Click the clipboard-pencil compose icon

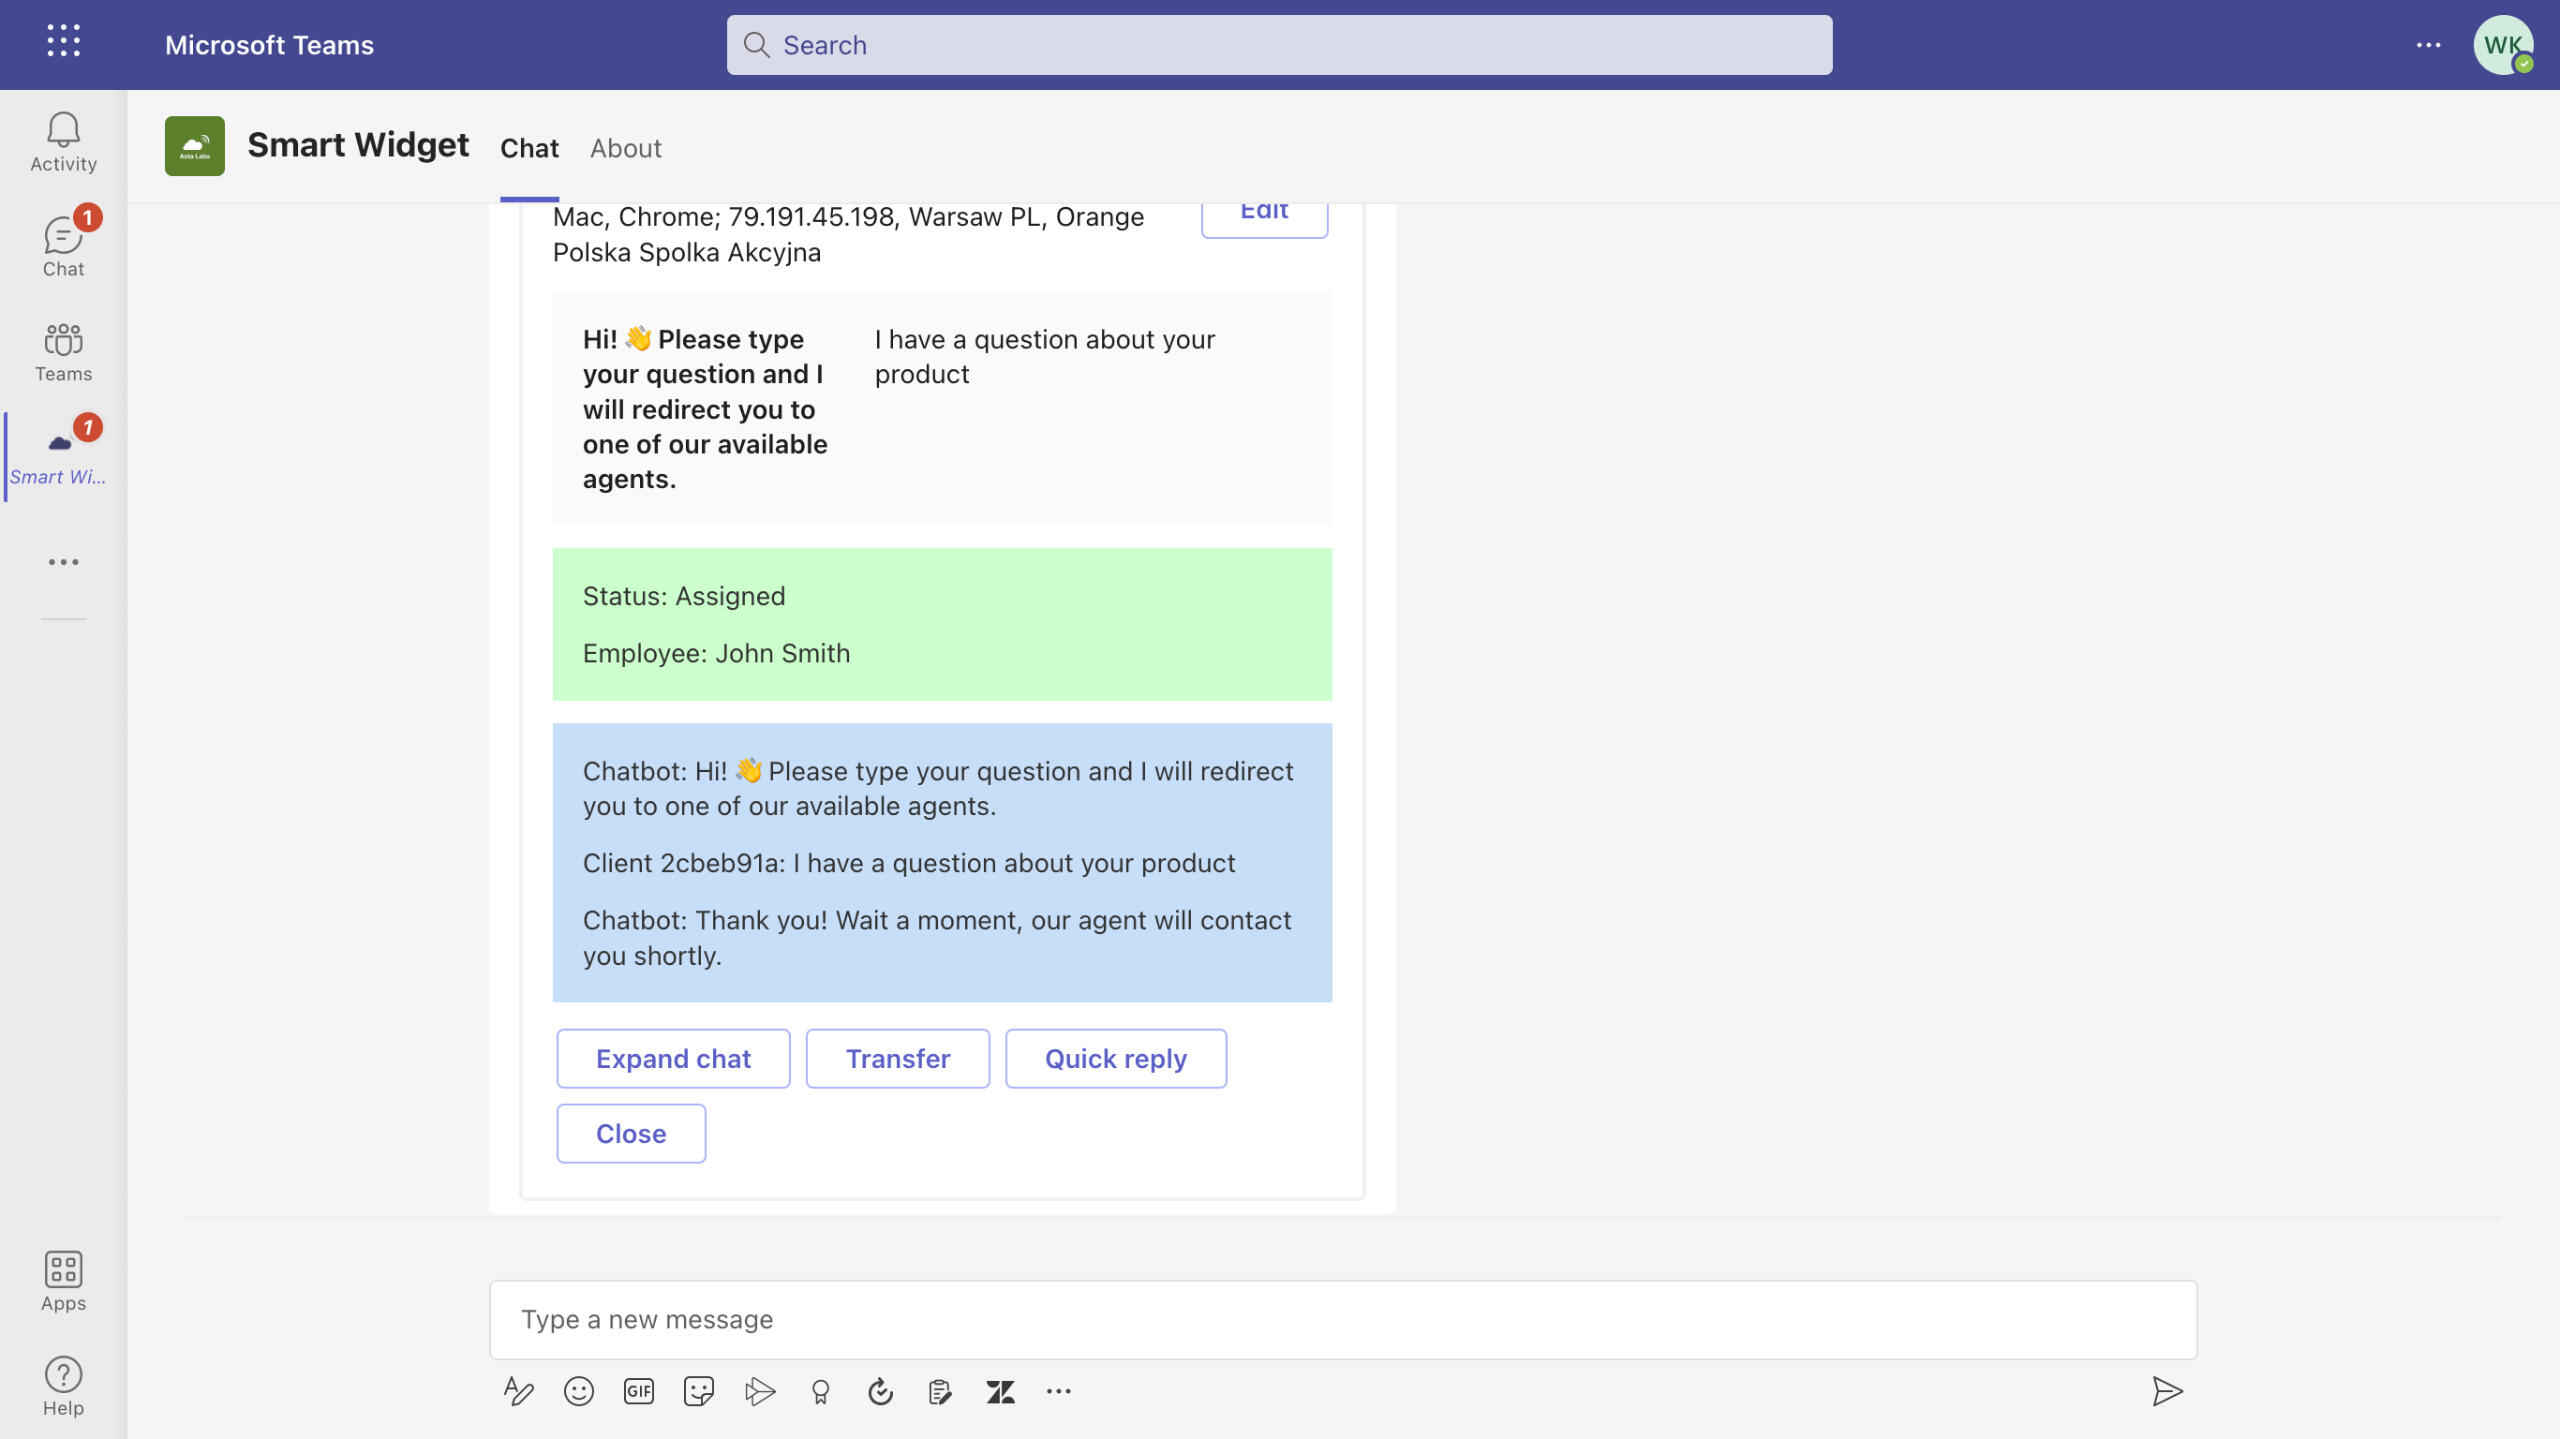click(940, 1391)
